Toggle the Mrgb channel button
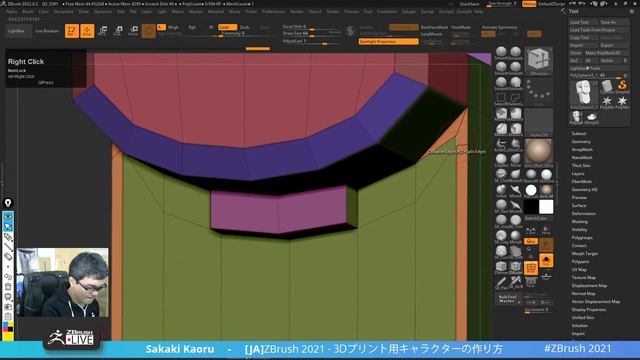The height and width of the screenshot is (360, 640). [x=173, y=27]
